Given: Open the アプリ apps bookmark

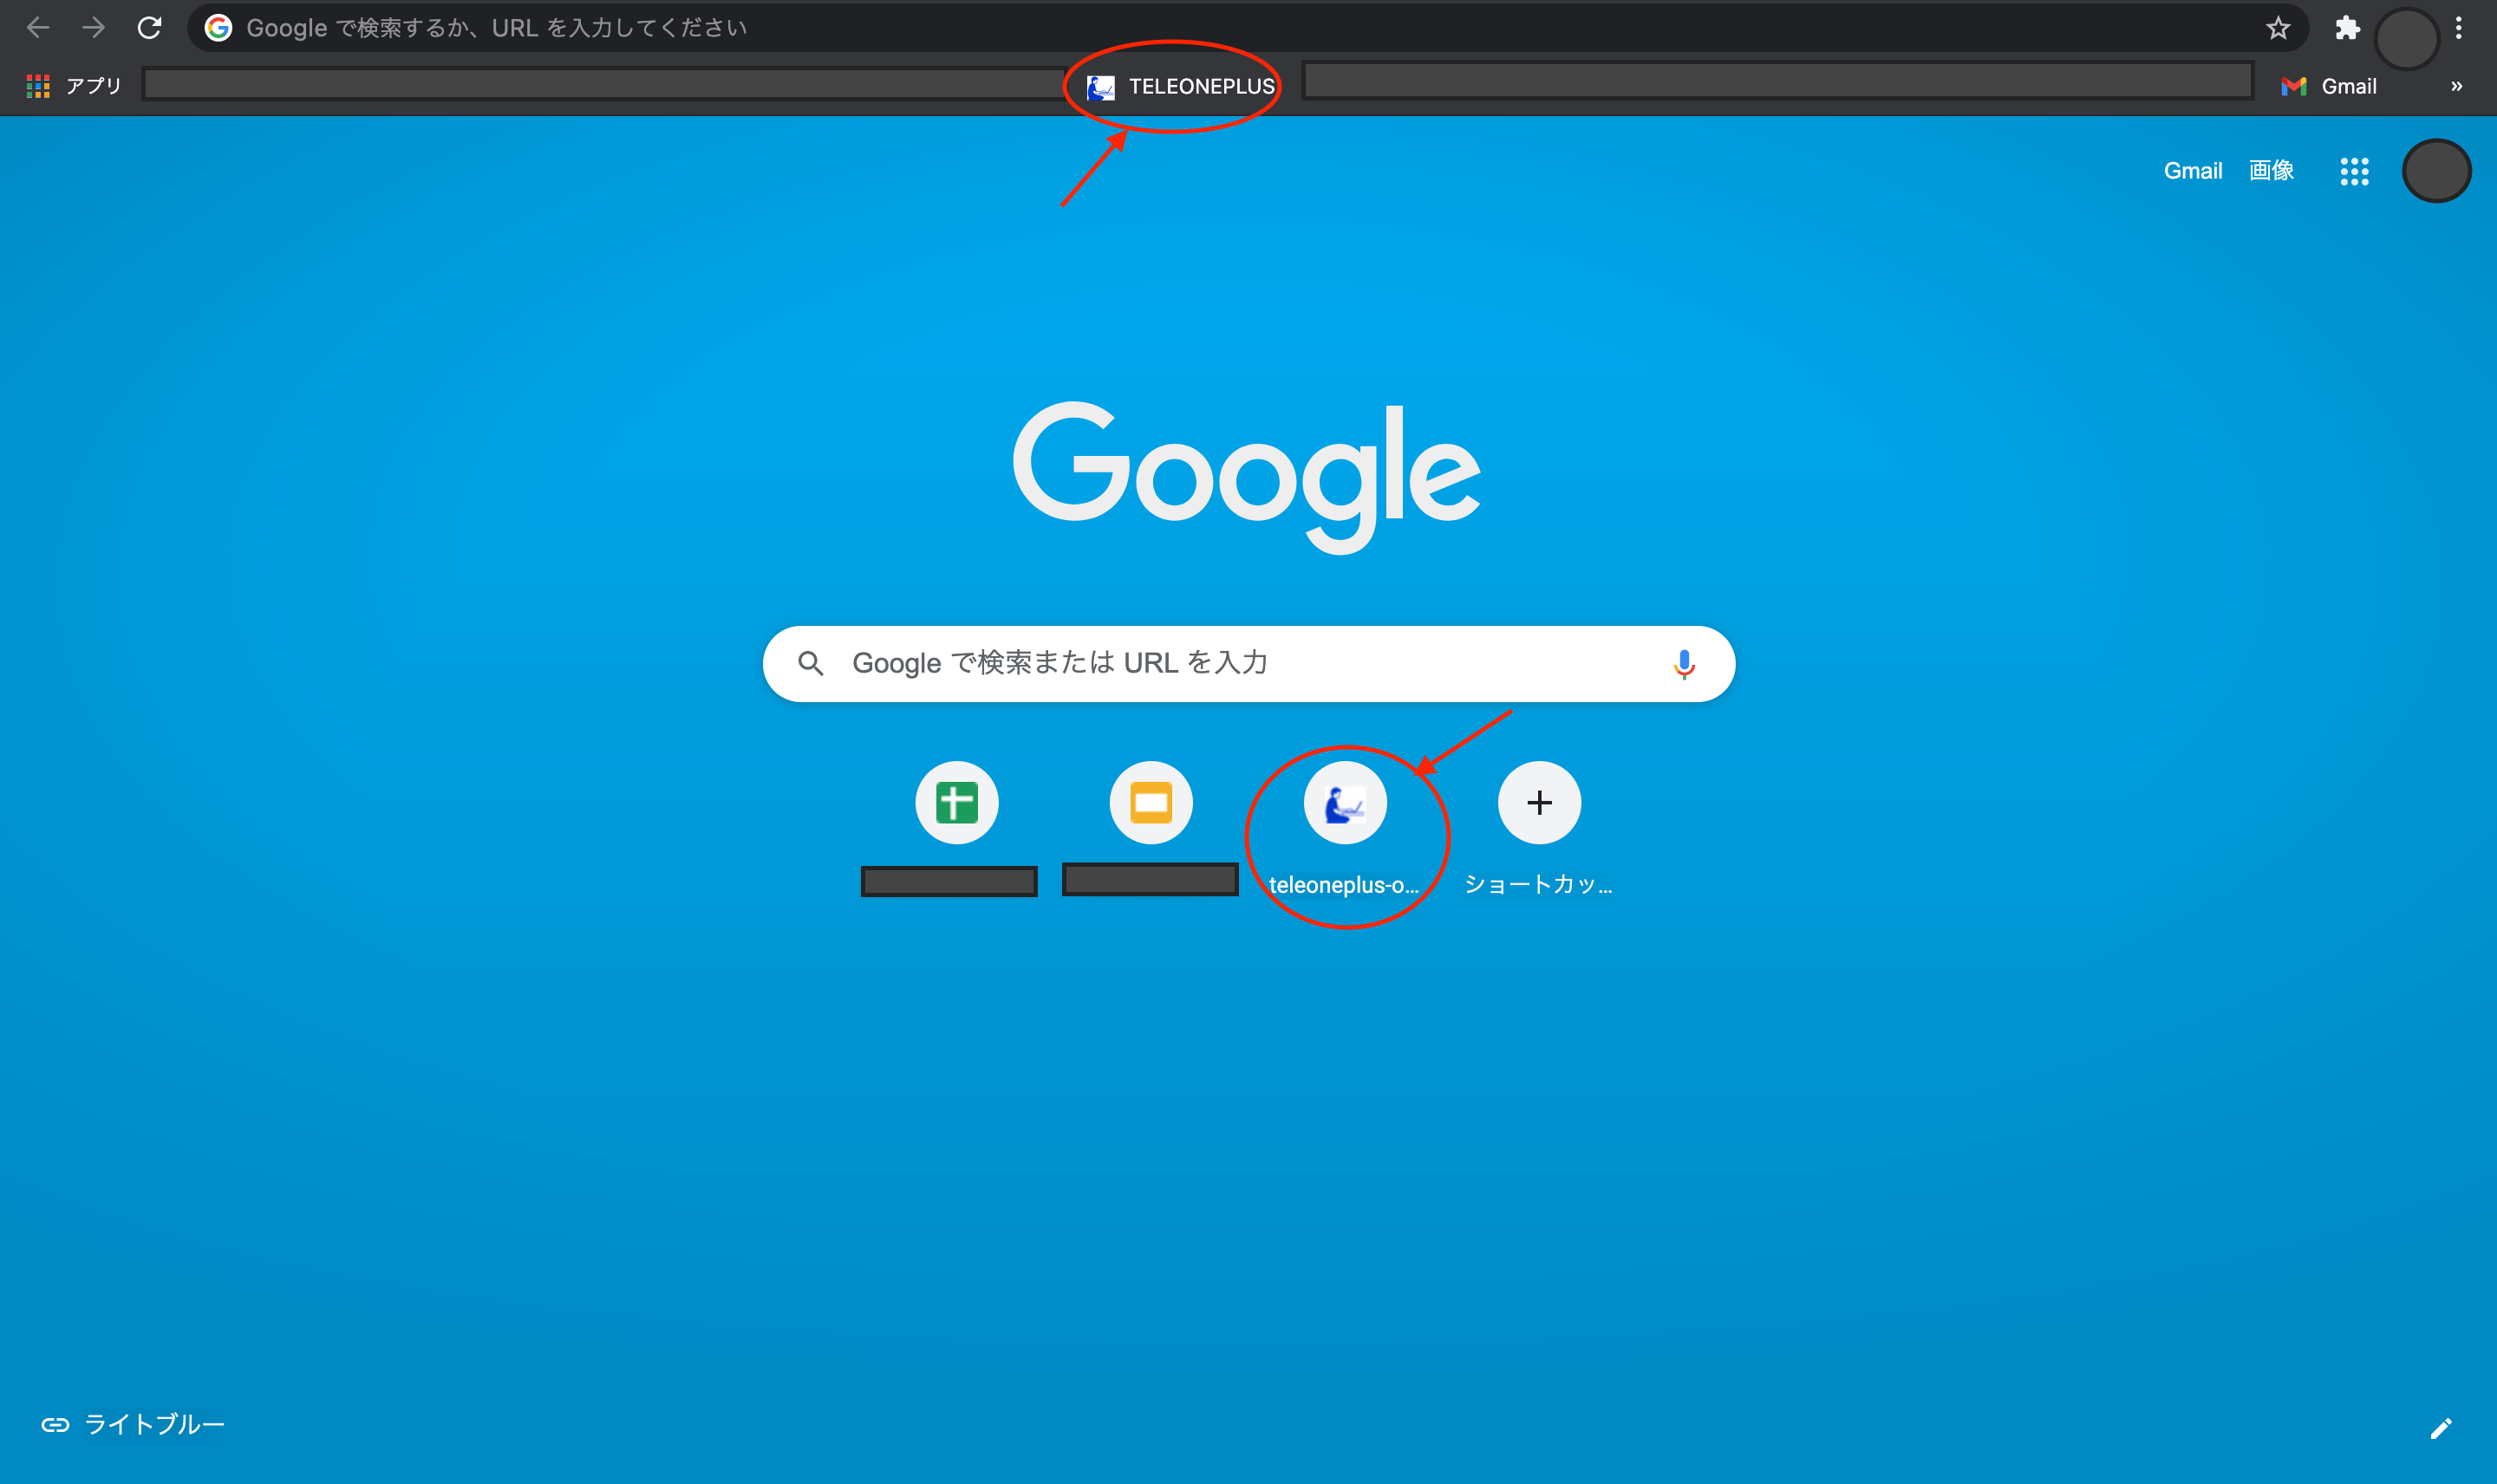Looking at the screenshot, I should (74, 86).
